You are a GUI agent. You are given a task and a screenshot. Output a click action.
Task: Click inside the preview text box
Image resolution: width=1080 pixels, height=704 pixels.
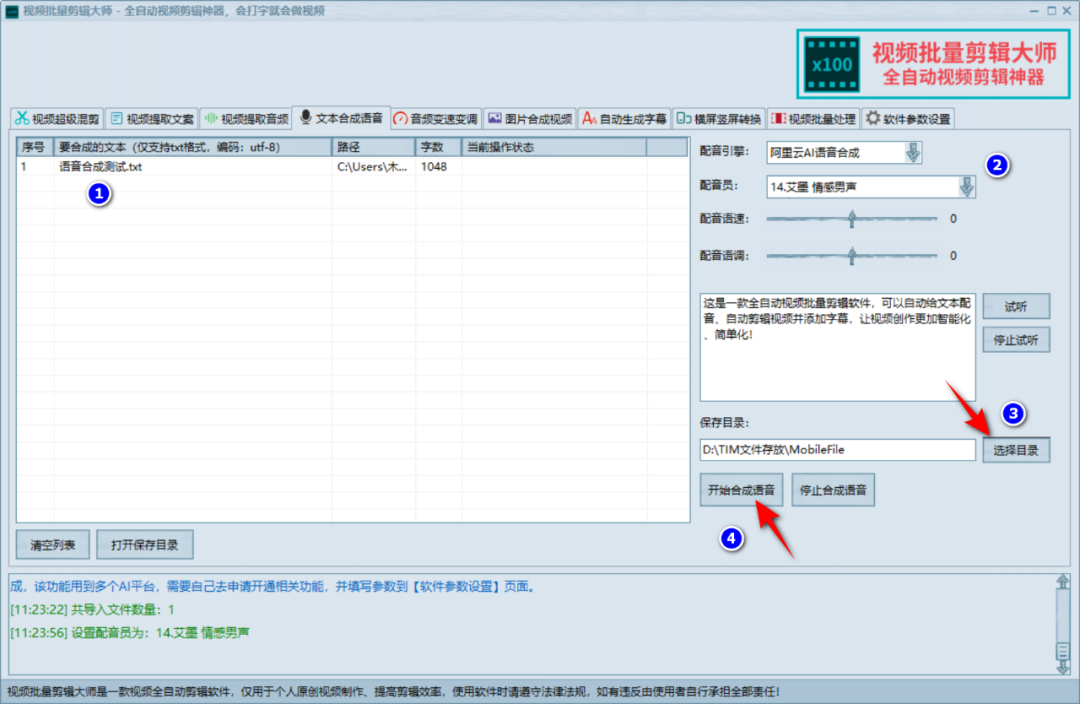coord(838,347)
